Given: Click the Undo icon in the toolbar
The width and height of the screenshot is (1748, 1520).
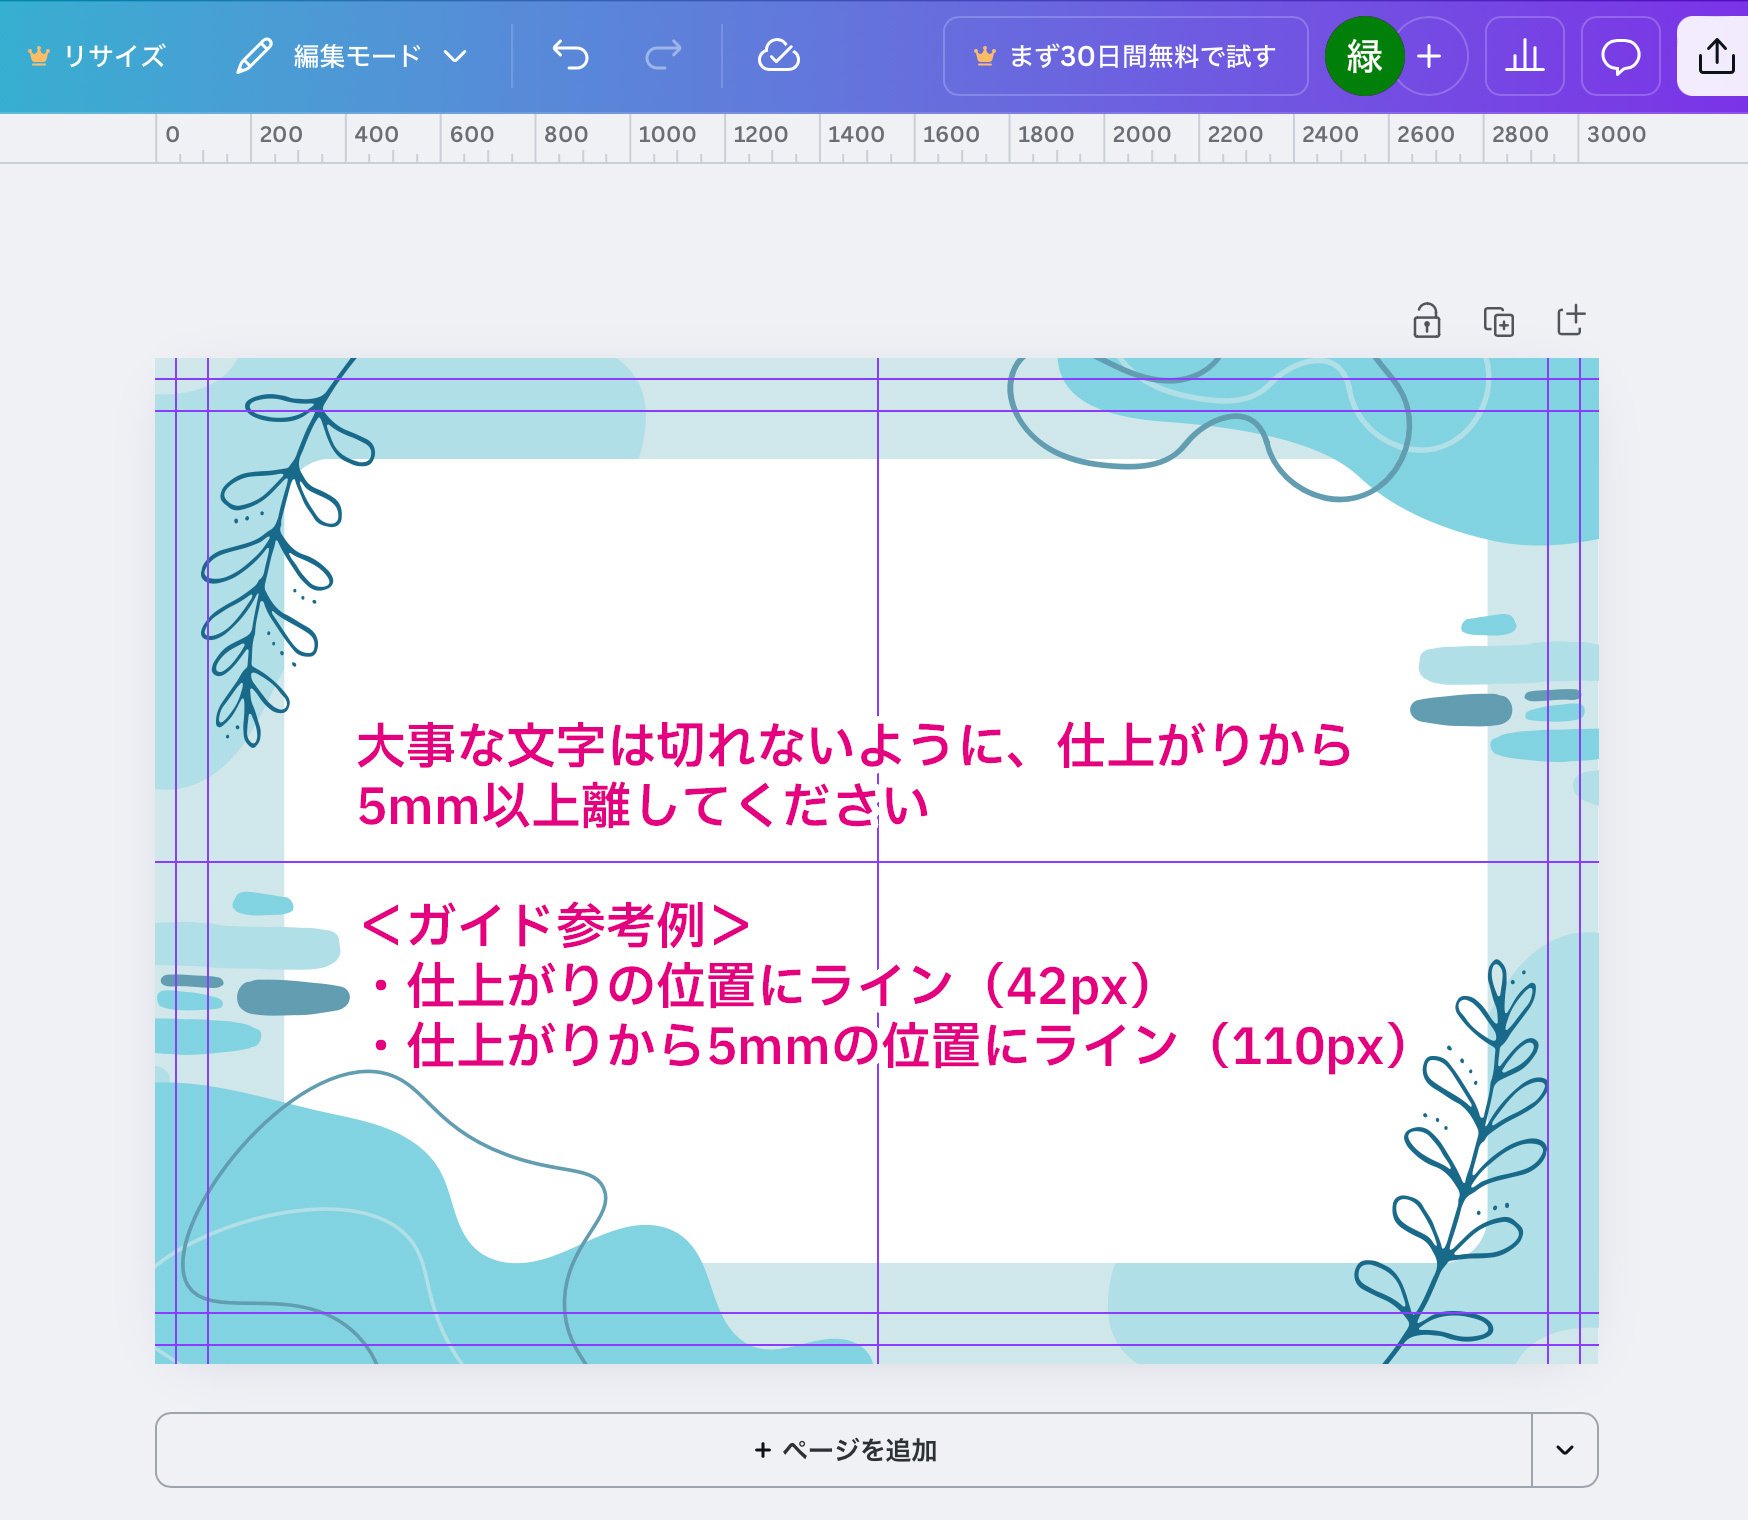Looking at the screenshot, I should [572, 57].
